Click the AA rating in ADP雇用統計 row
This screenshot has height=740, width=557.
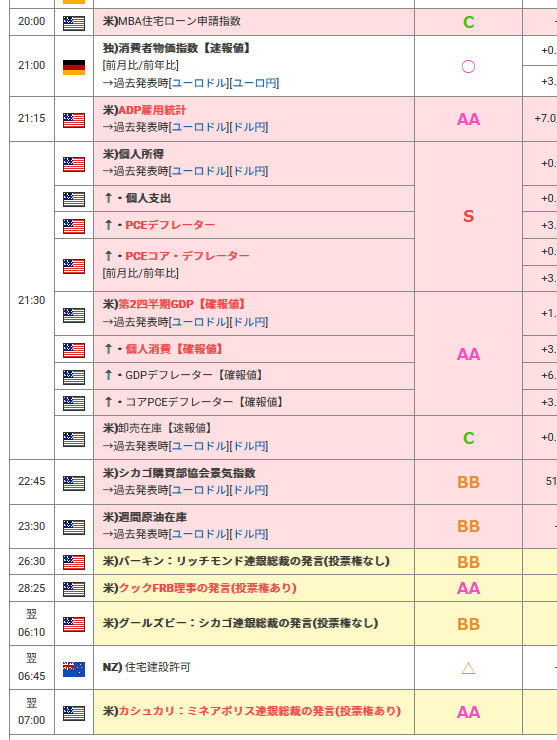coord(468,119)
